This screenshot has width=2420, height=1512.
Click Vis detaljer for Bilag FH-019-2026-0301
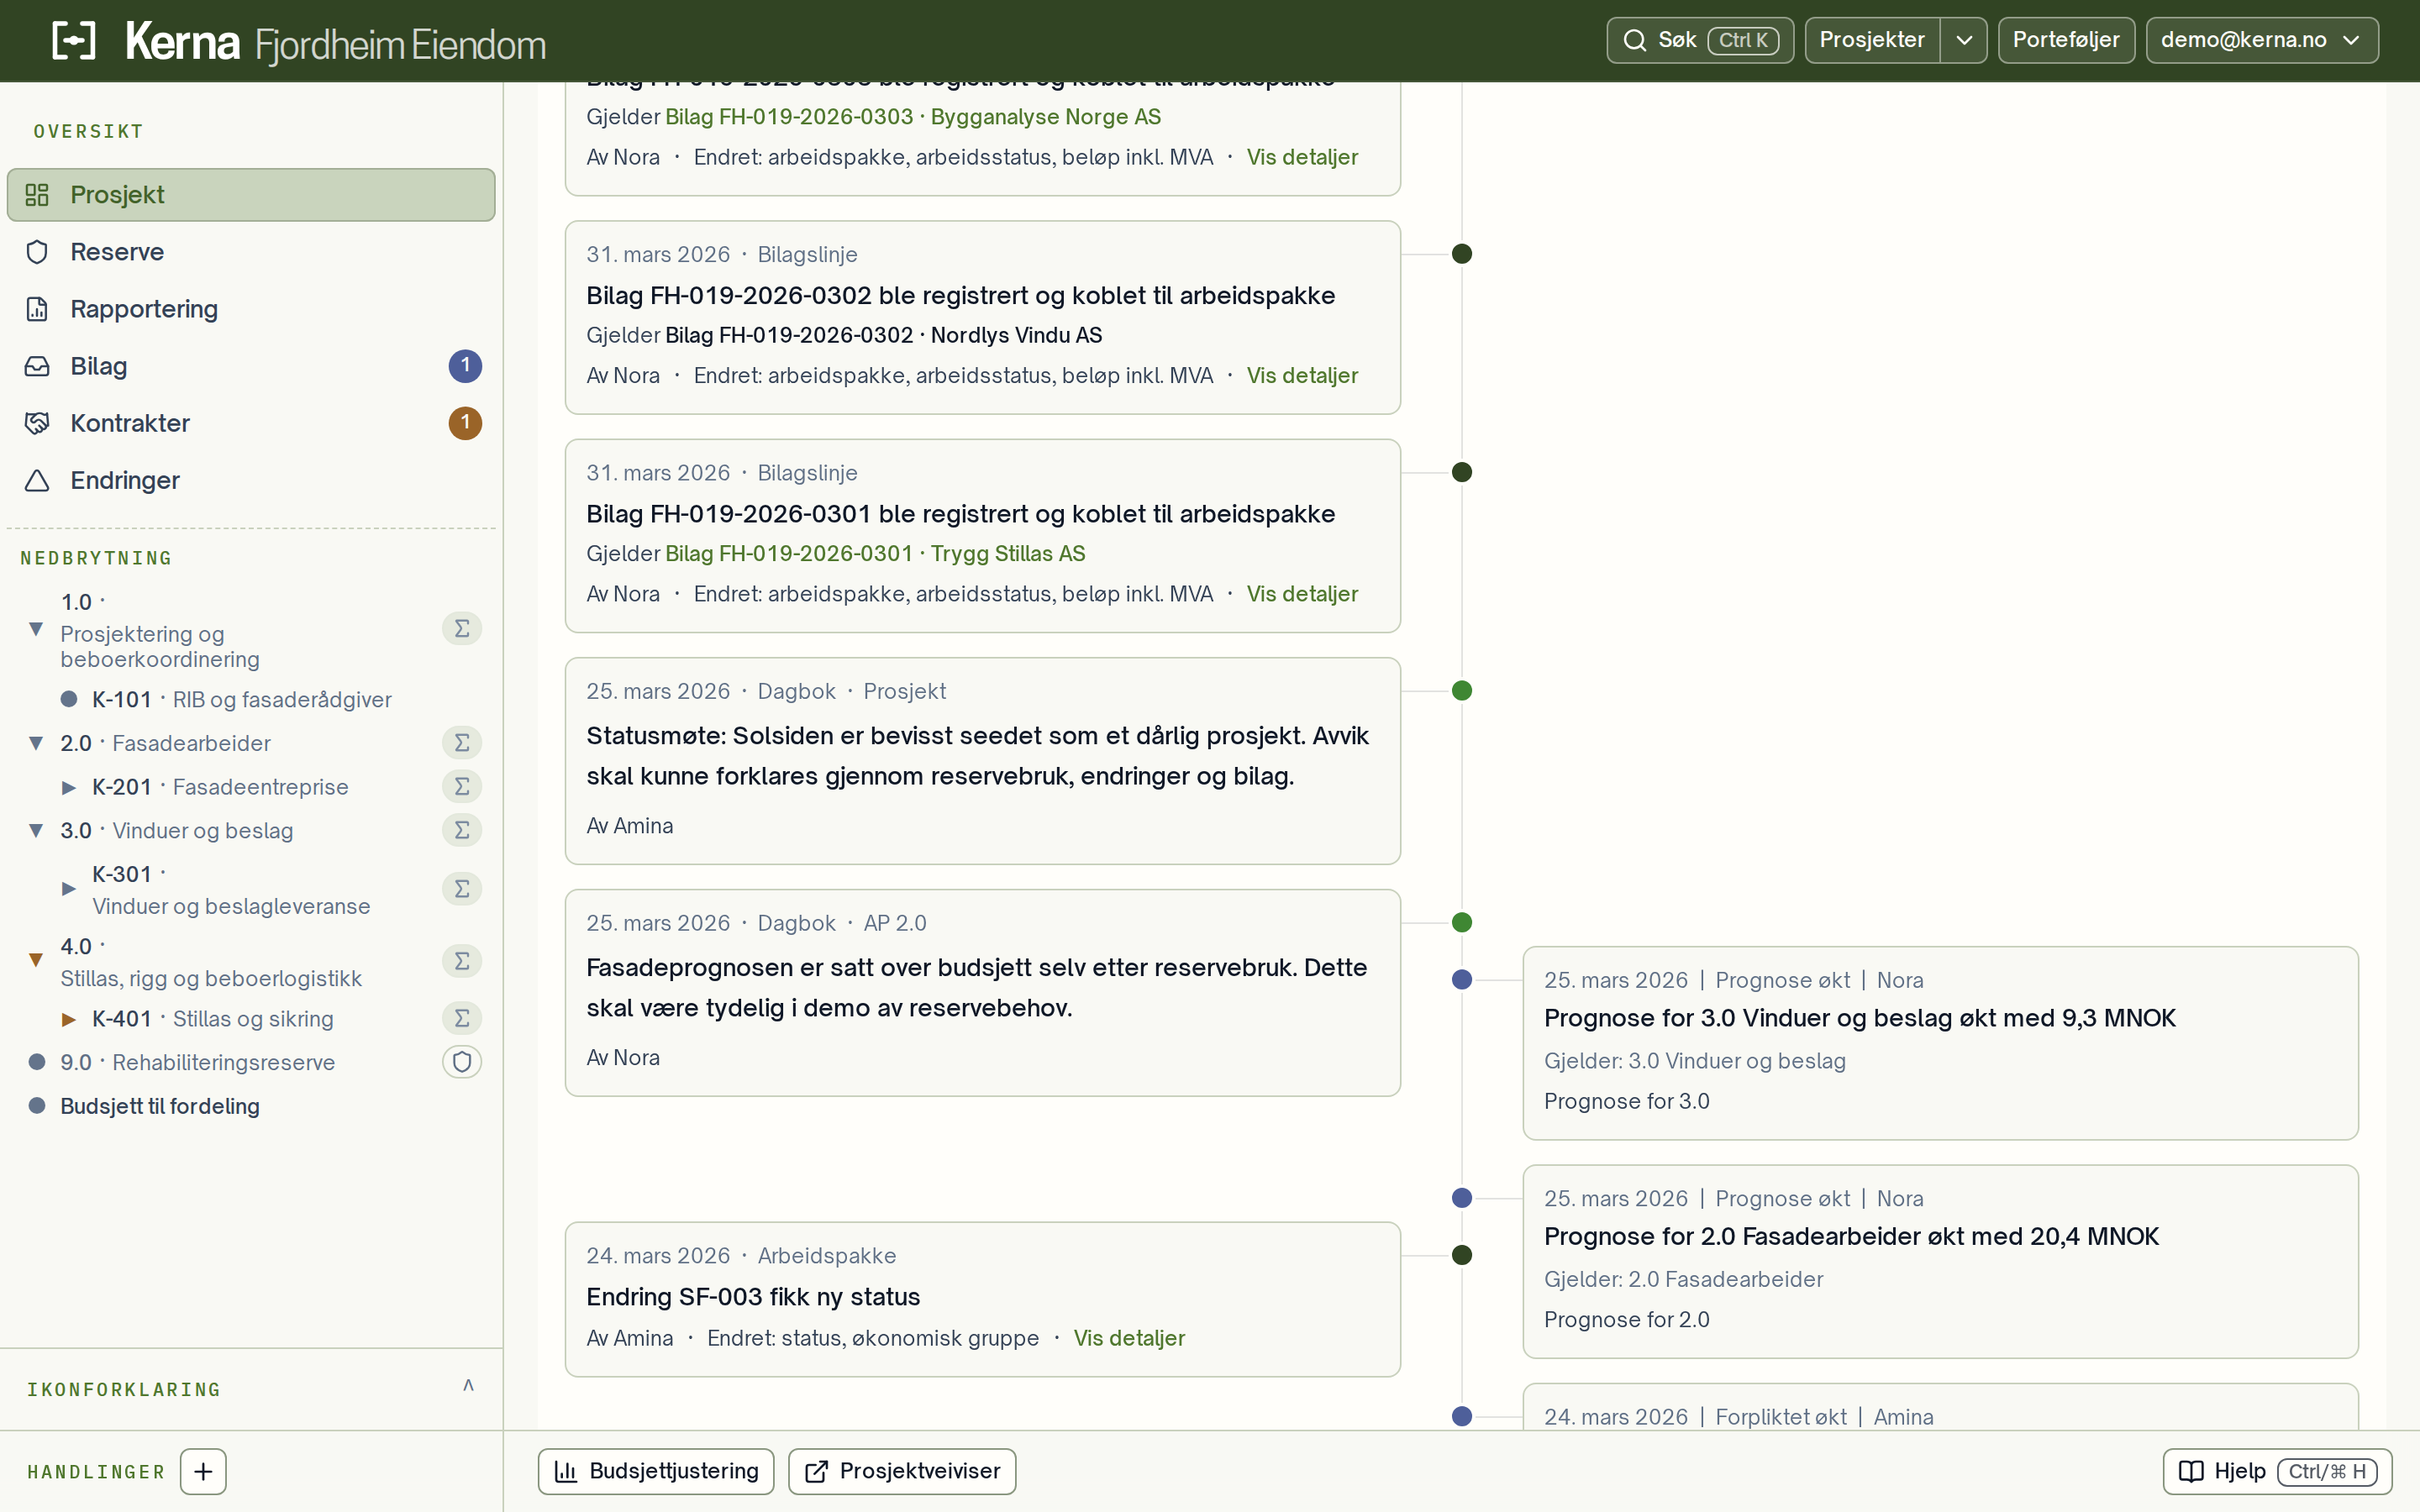pyautogui.click(x=1302, y=594)
